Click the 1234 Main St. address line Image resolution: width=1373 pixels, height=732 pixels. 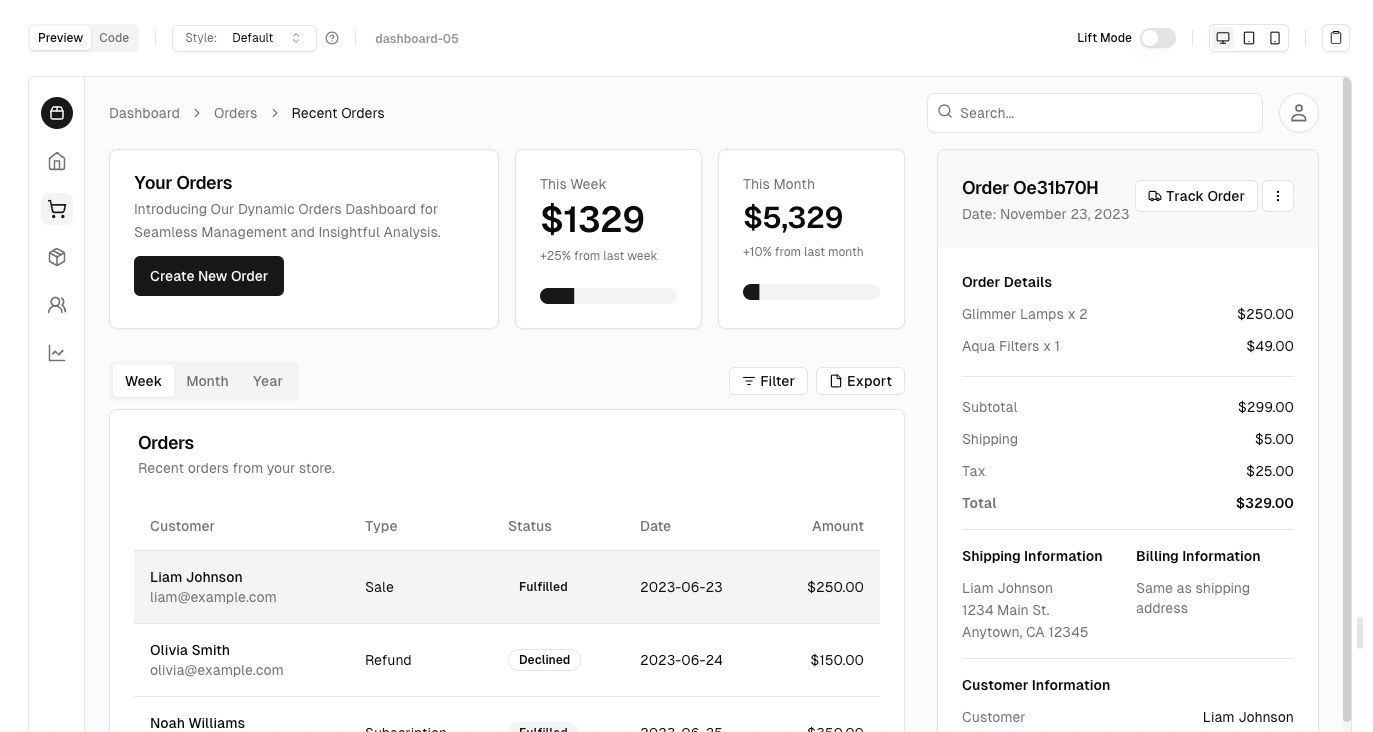pos(1005,610)
